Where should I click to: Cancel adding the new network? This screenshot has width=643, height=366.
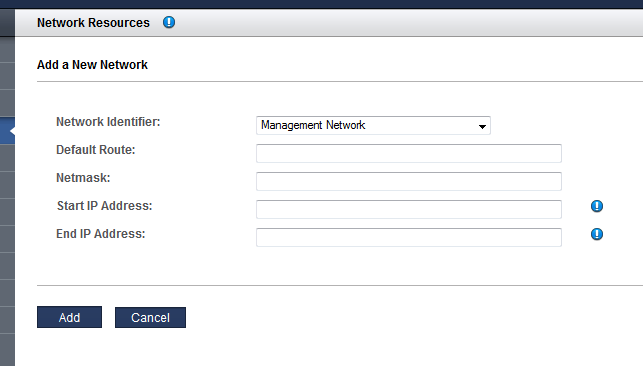150,318
